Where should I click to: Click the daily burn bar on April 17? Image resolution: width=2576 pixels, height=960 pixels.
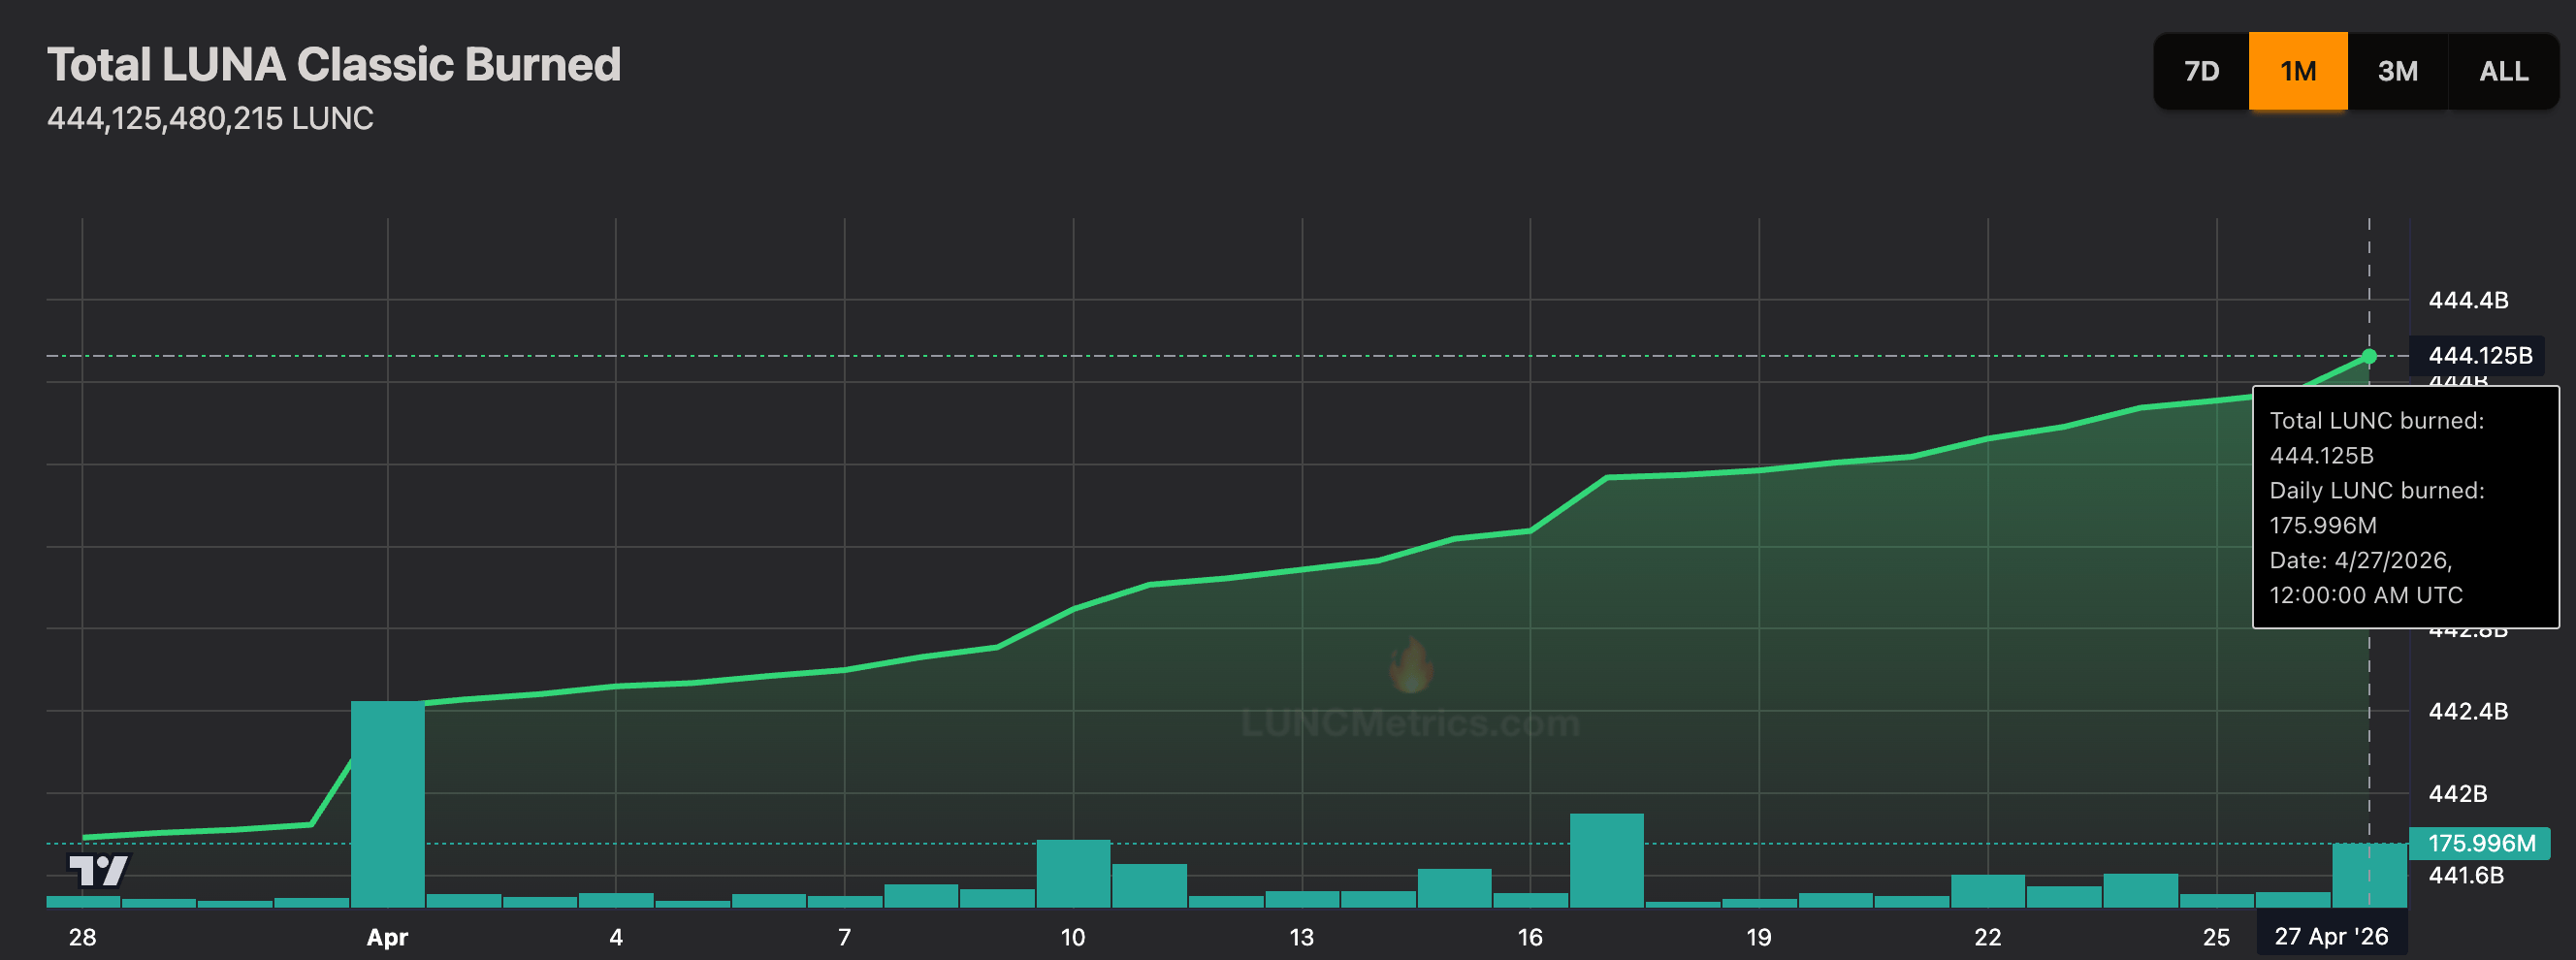[1606, 860]
